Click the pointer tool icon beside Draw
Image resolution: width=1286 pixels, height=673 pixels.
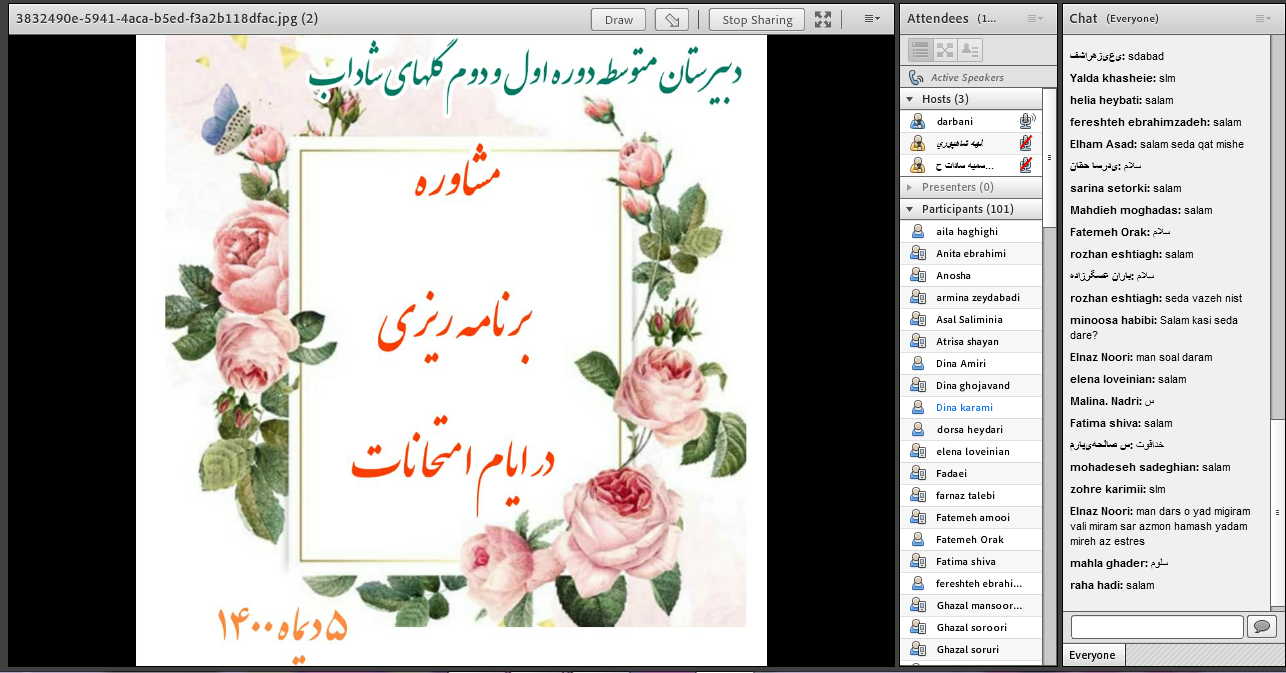click(x=671, y=19)
